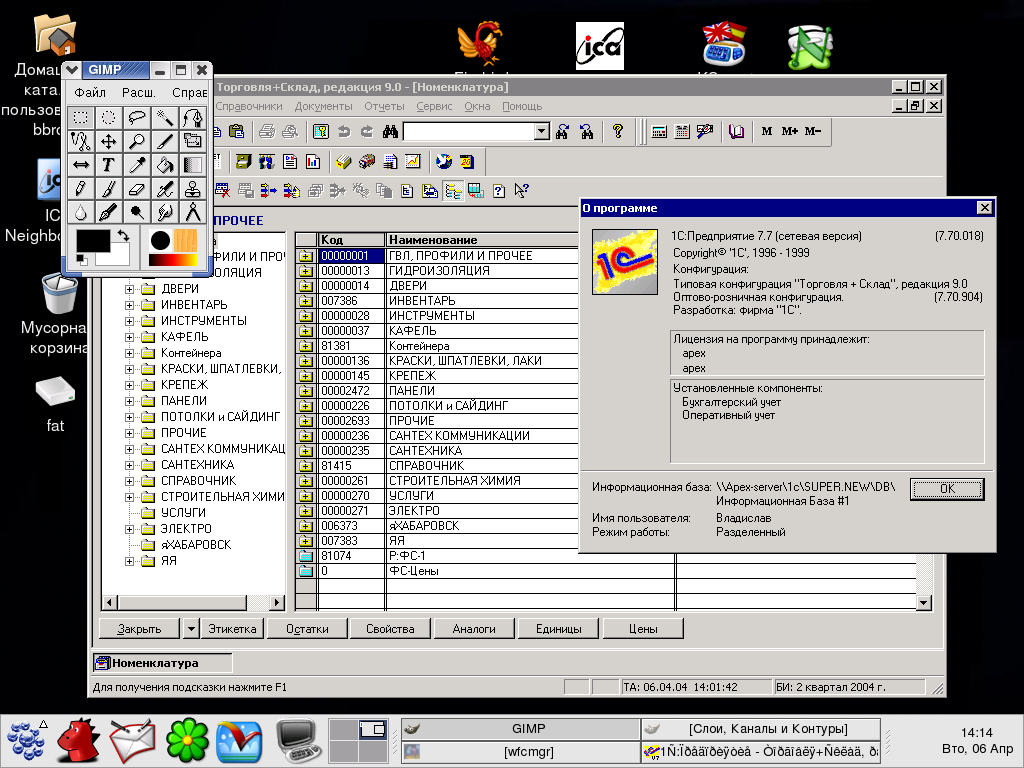1024x768 pixels.
Task: Pick the Magic Wand tool in GIMP
Action: (165, 118)
